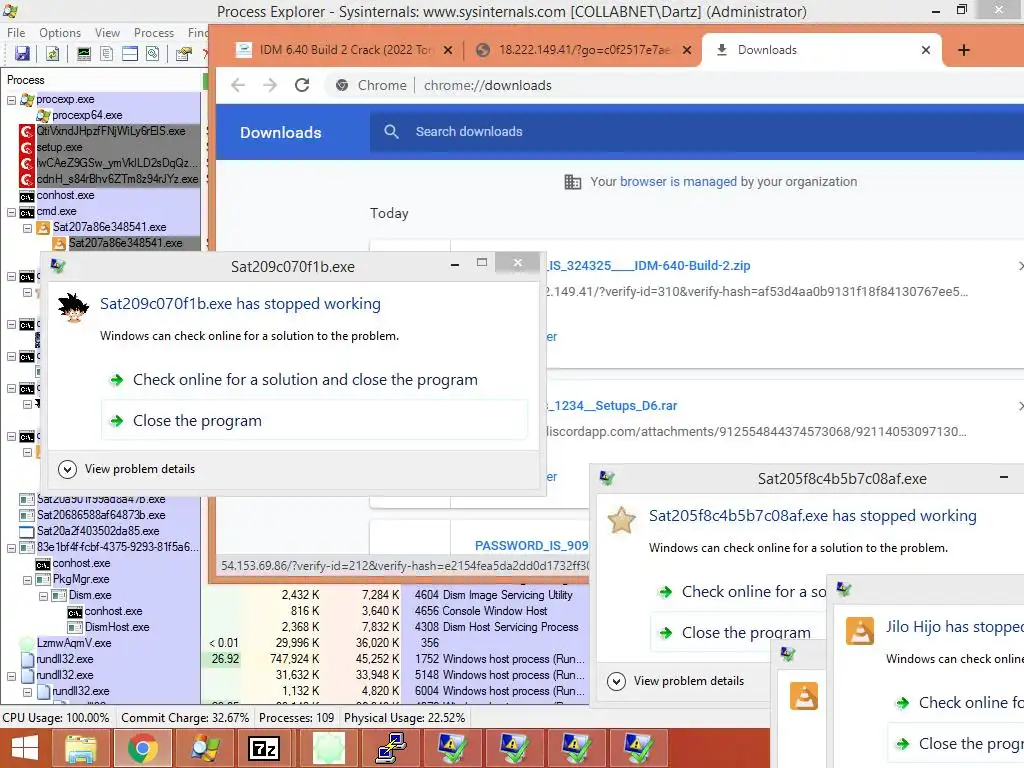
Task: Click Chrome's reload page icon
Action: pos(302,85)
